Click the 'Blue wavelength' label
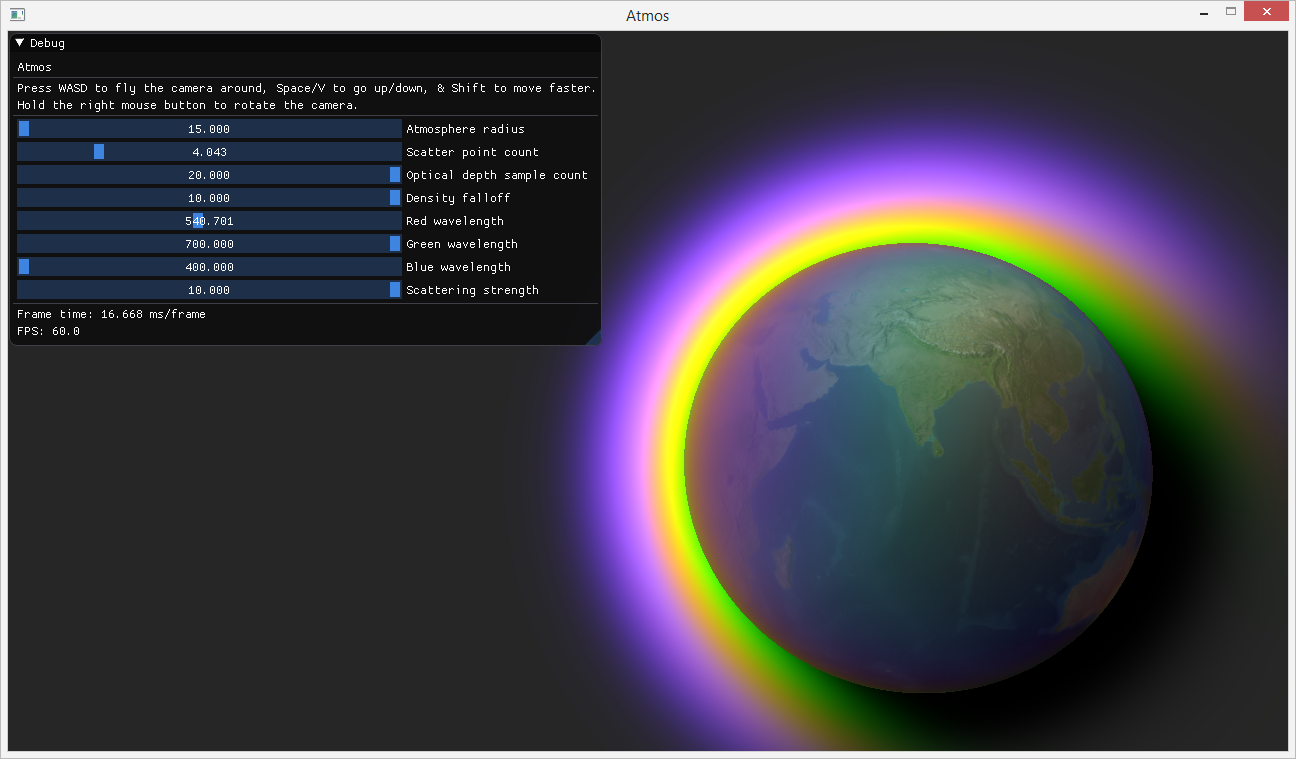 point(458,267)
